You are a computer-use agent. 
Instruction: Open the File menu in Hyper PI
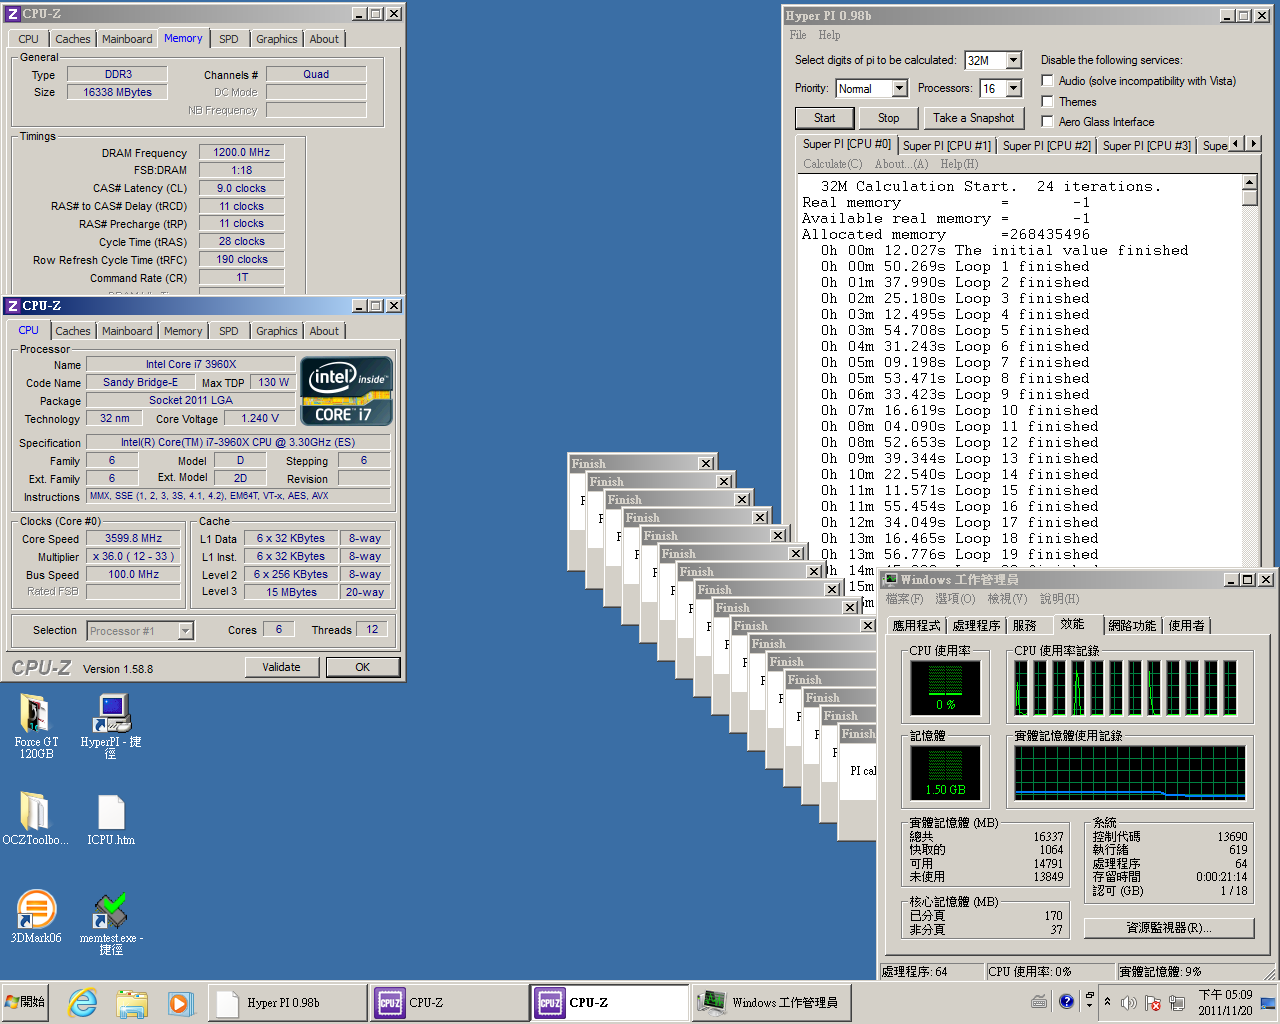pos(798,35)
